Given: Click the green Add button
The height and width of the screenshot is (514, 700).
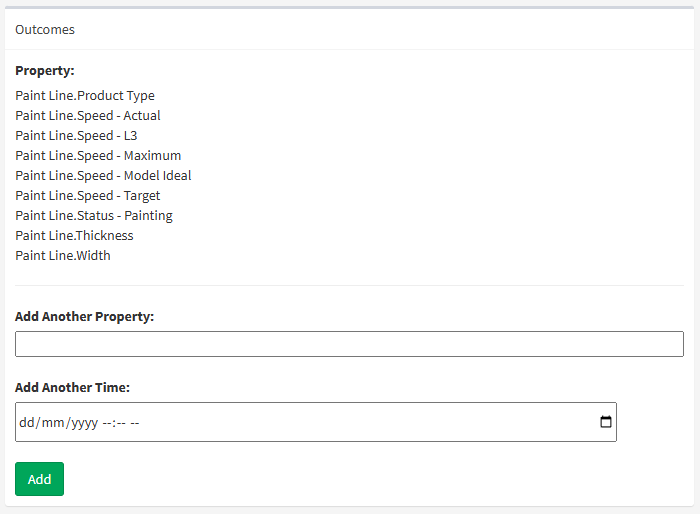Looking at the screenshot, I should [x=39, y=479].
